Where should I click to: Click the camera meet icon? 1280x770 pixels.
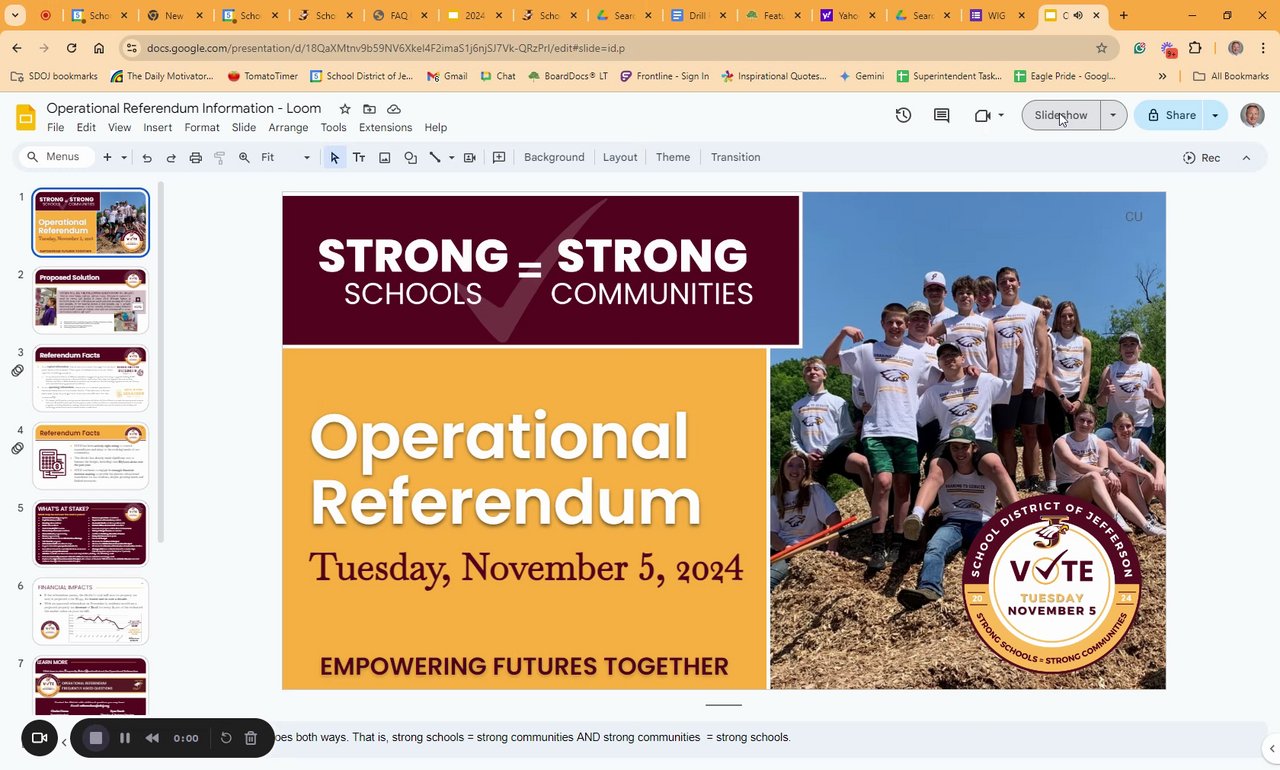click(x=982, y=115)
